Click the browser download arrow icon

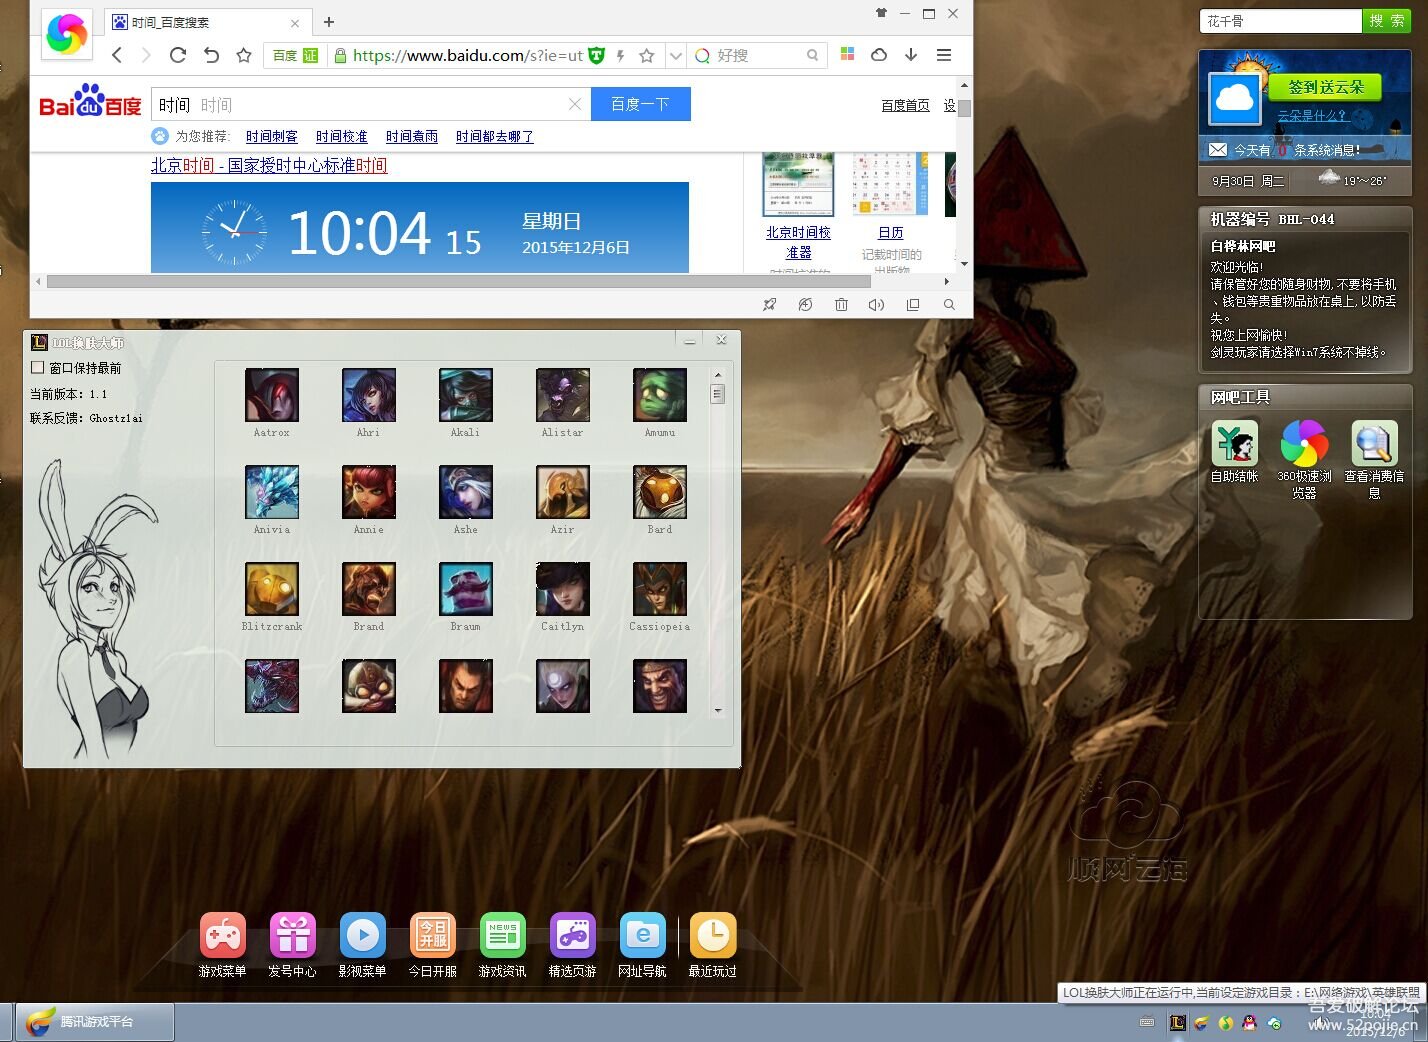[911, 55]
